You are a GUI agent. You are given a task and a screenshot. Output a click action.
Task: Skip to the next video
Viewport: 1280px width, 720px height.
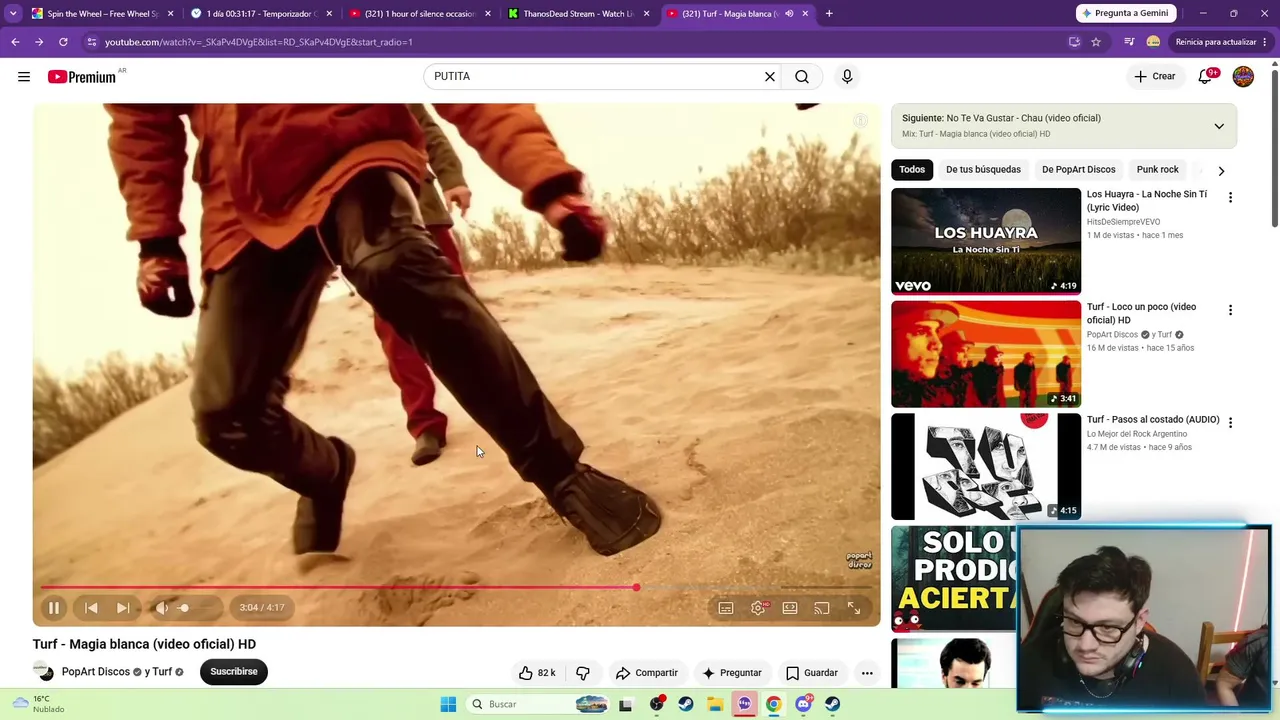coord(123,608)
